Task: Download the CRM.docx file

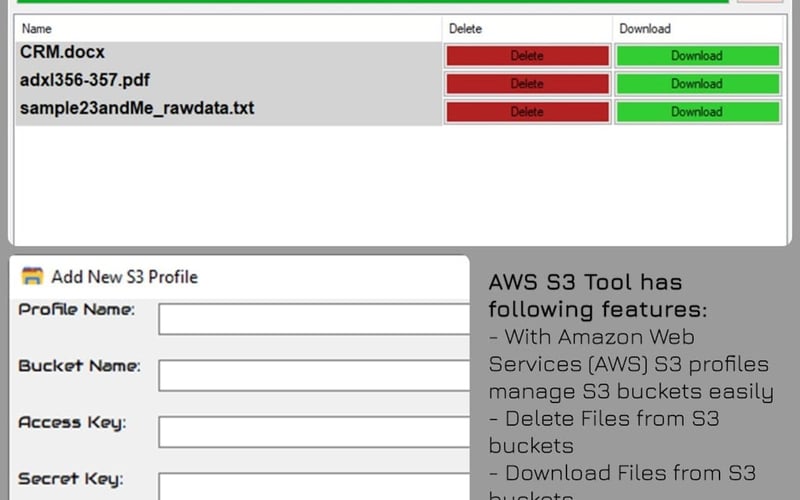Action: pyautogui.click(x=697, y=56)
